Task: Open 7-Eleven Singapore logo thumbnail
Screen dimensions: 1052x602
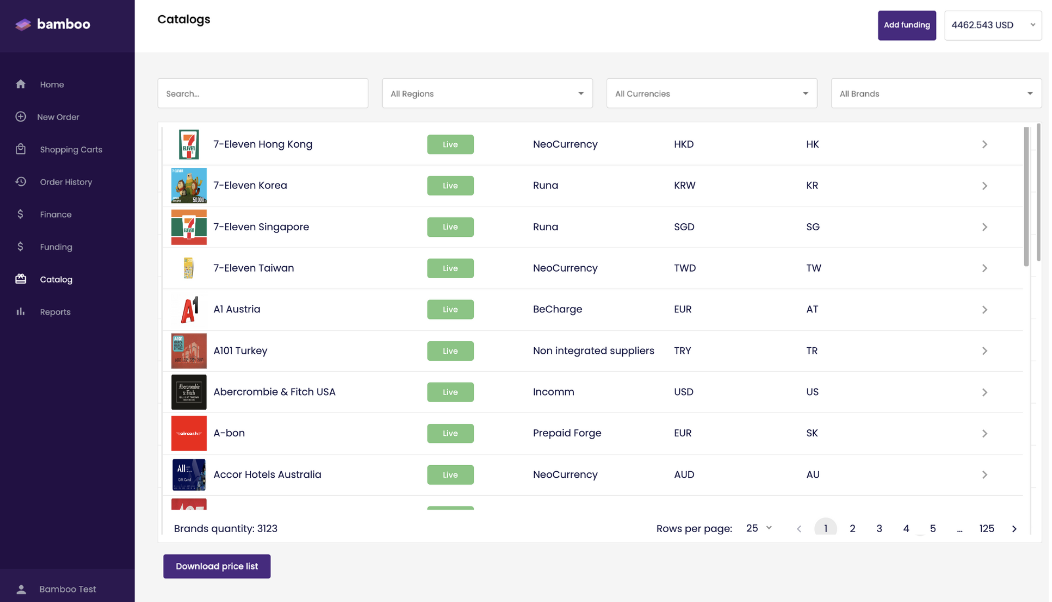Action: pos(189,227)
